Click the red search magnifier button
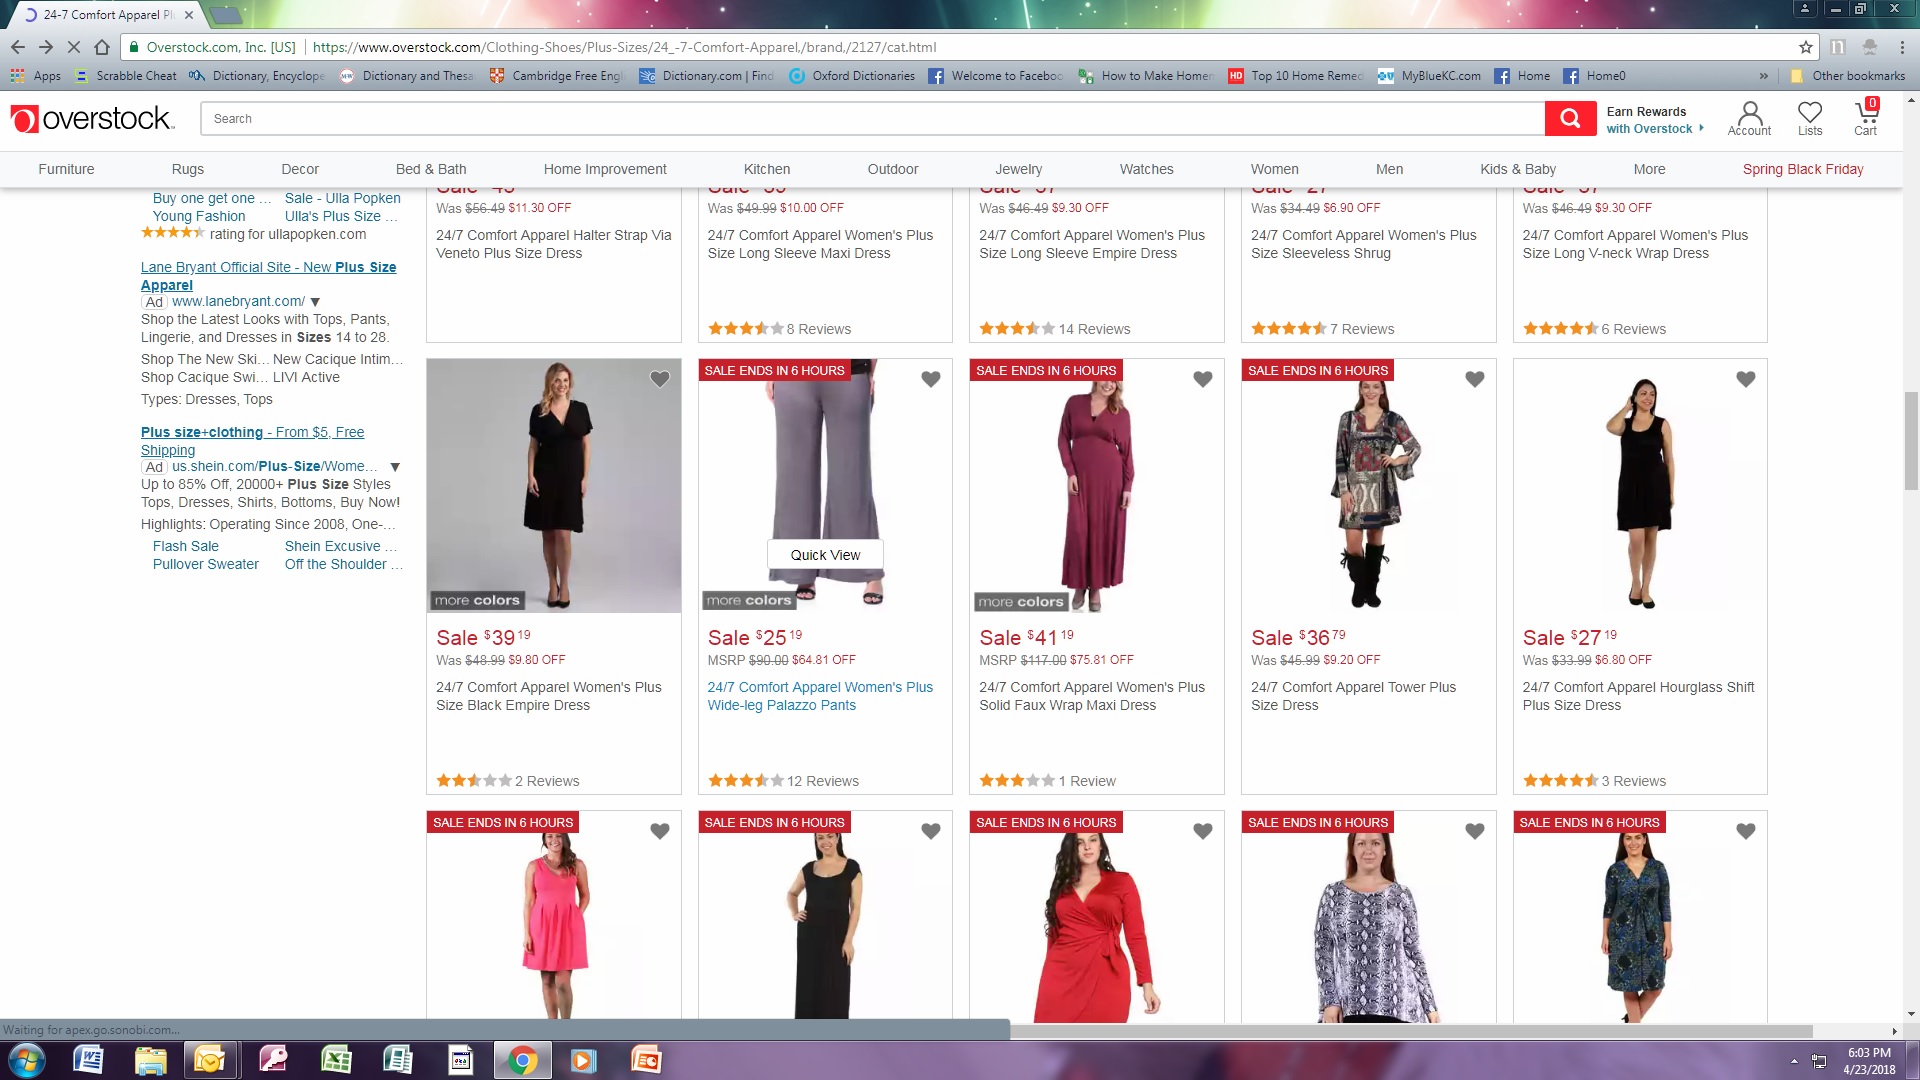This screenshot has width=1920, height=1080. click(x=1570, y=118)
